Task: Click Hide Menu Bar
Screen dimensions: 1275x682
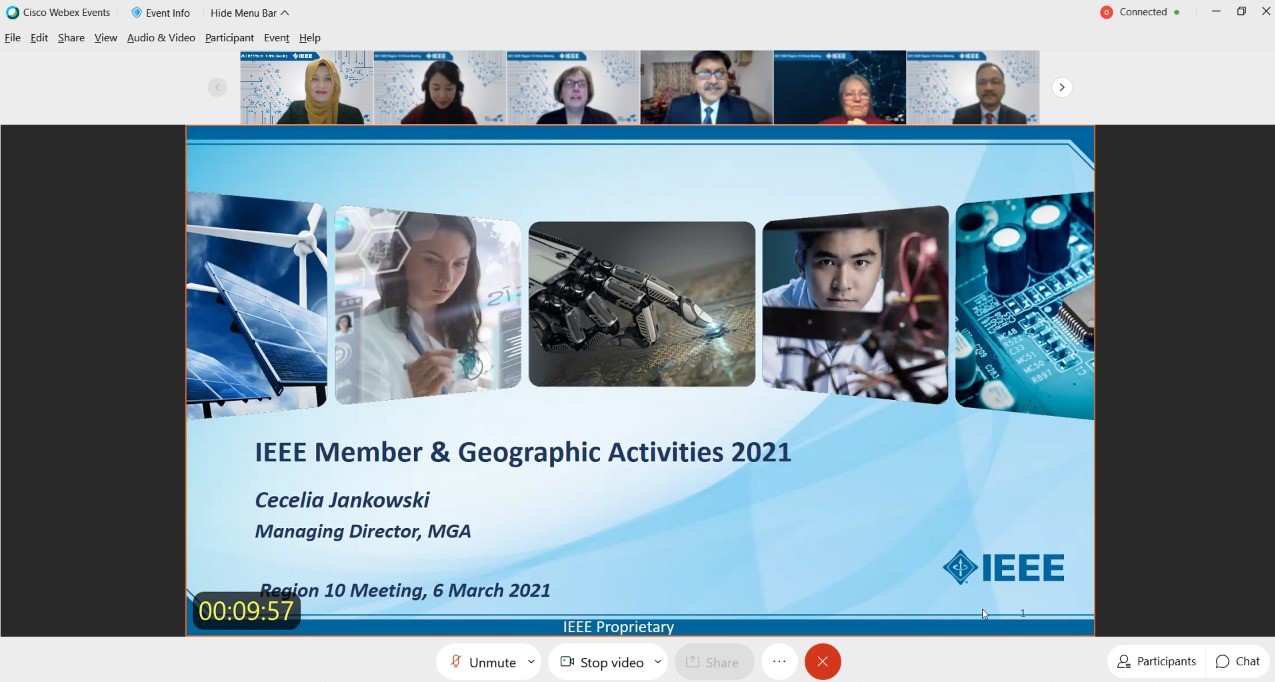Action: (x=250, y=13)
